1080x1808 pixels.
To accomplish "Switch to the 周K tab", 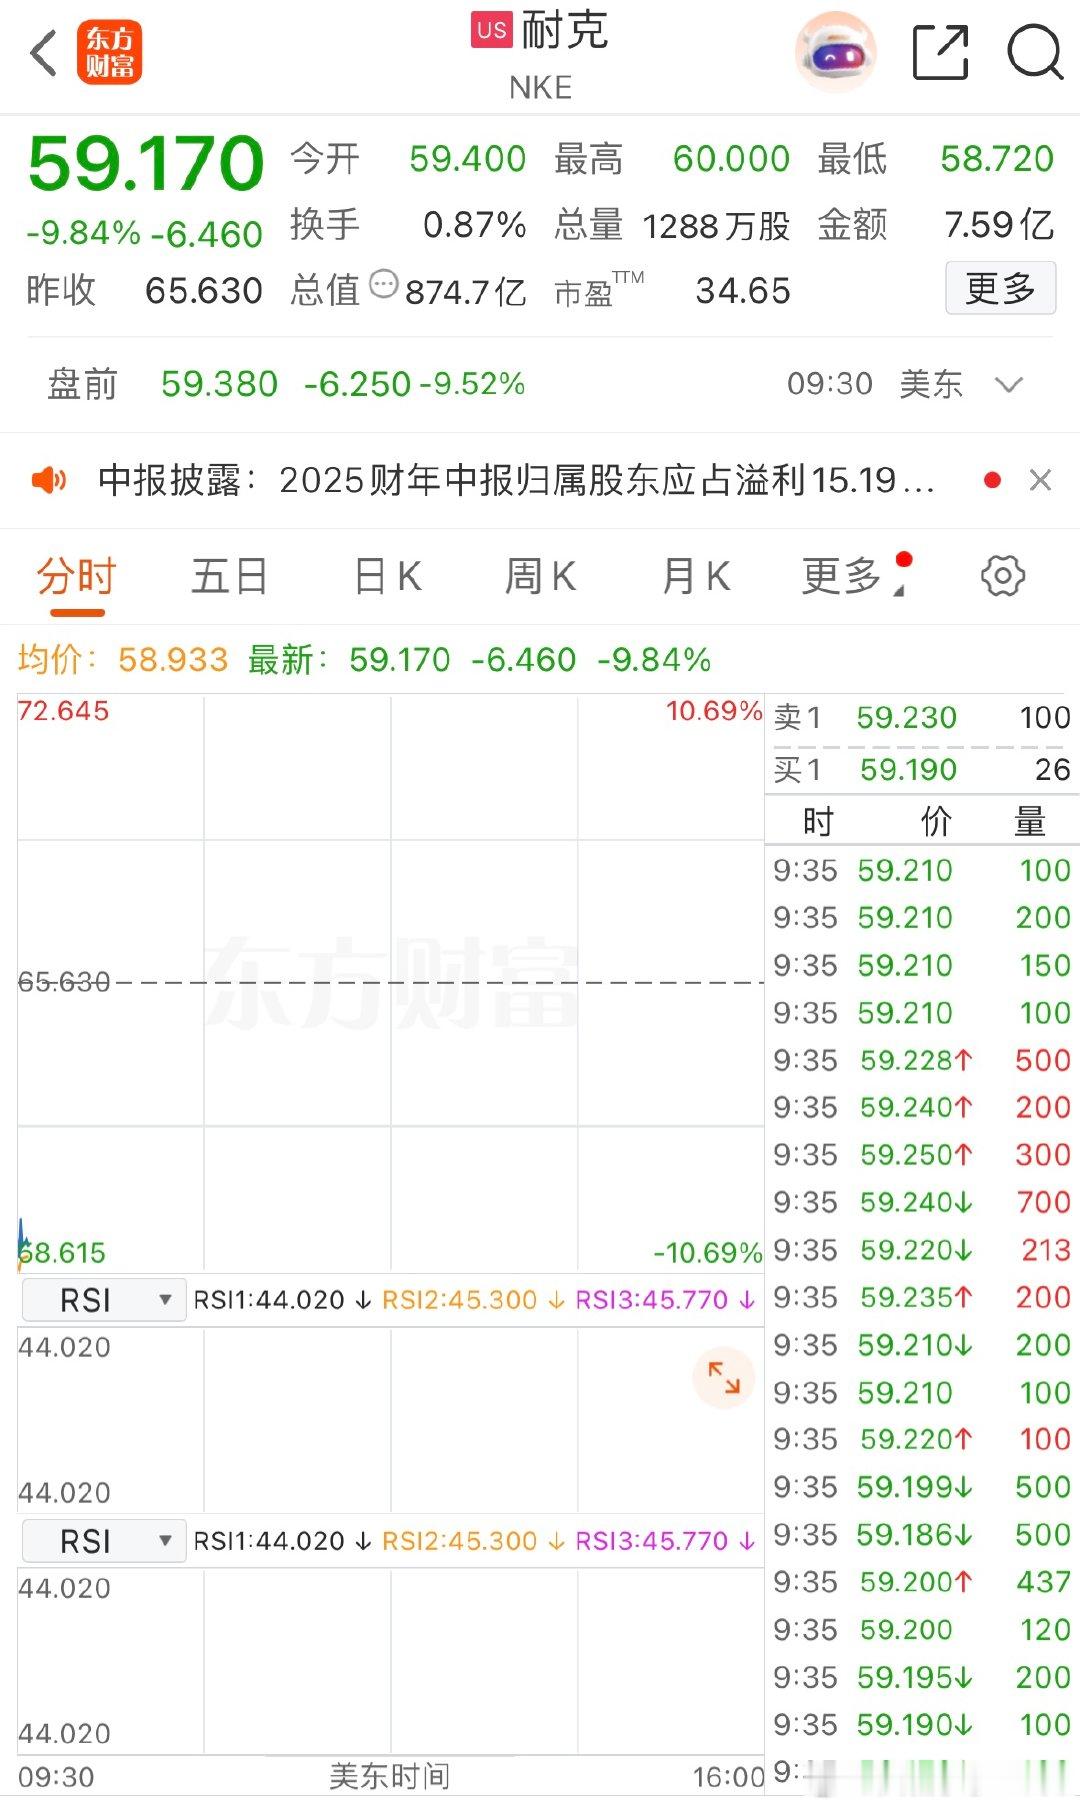I will 540,577.
